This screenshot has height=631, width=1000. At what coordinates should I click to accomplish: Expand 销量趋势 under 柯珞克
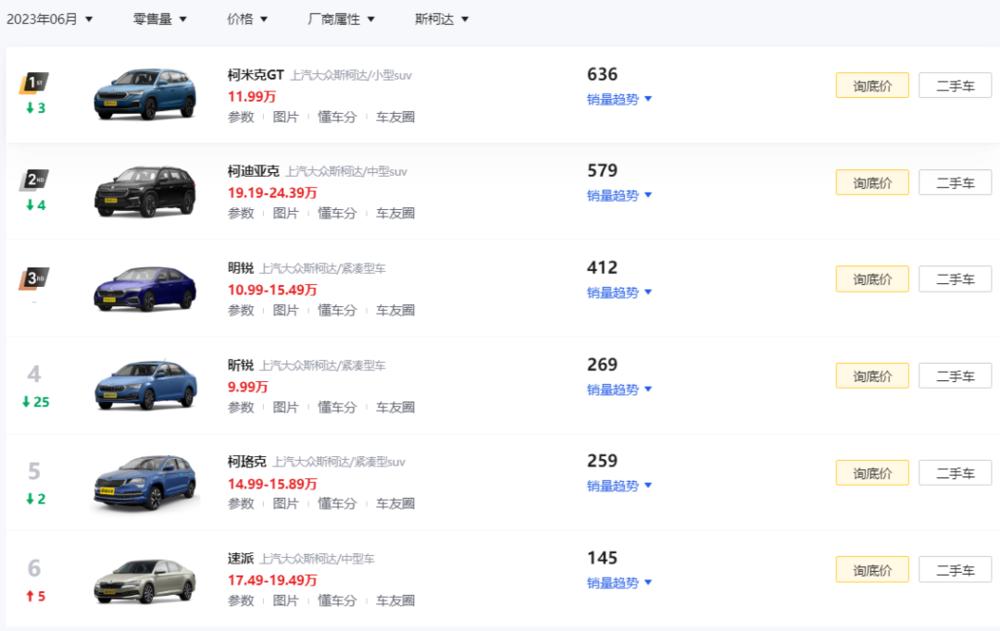point(614,487)
